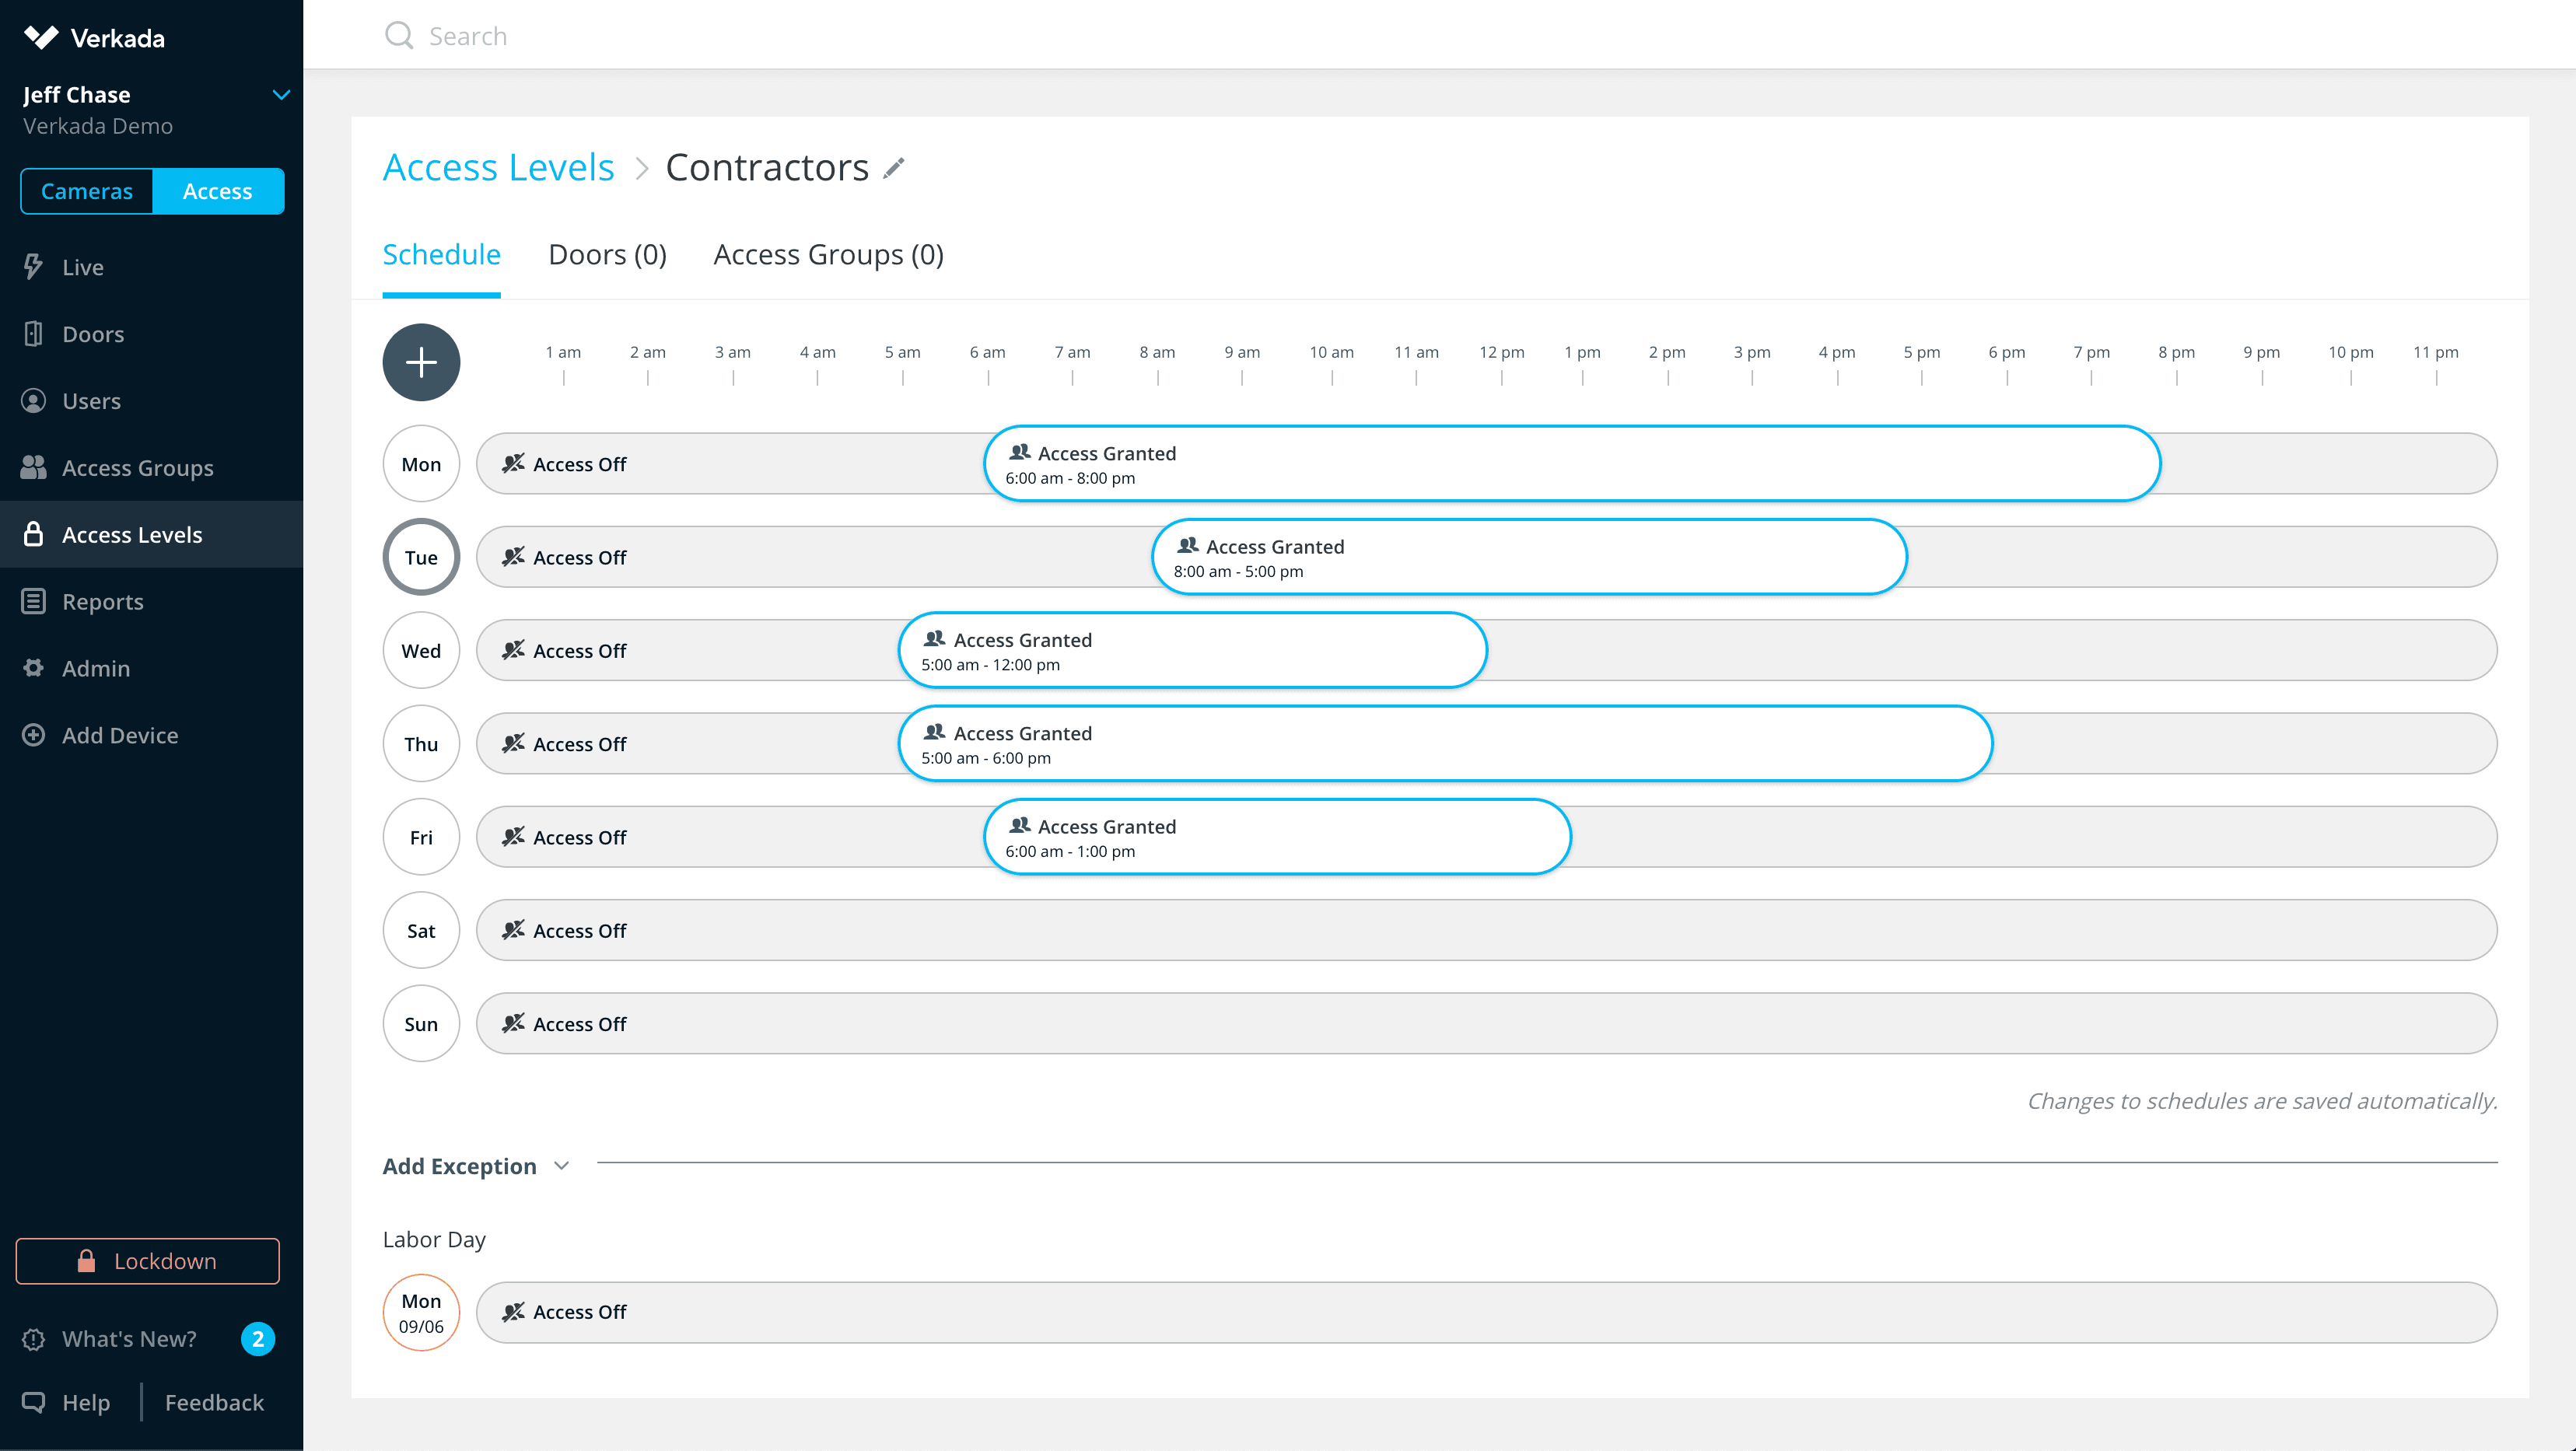Click the Lockdown button
This screenshot has width=2576, height=1451.
(147, 1261)
